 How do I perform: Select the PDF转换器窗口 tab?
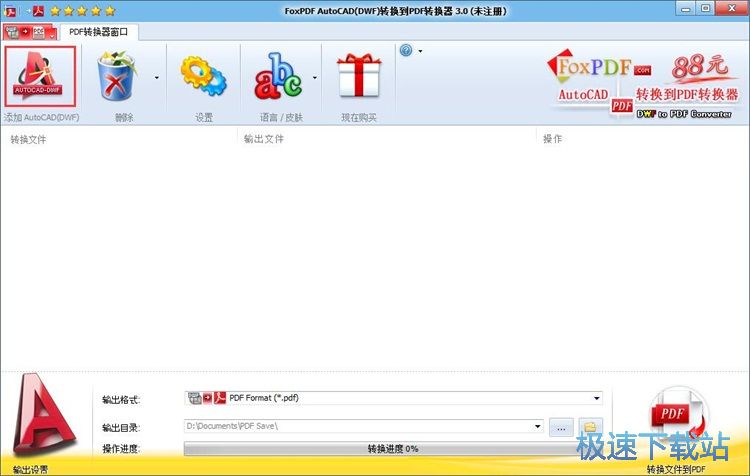coord(99,32)
